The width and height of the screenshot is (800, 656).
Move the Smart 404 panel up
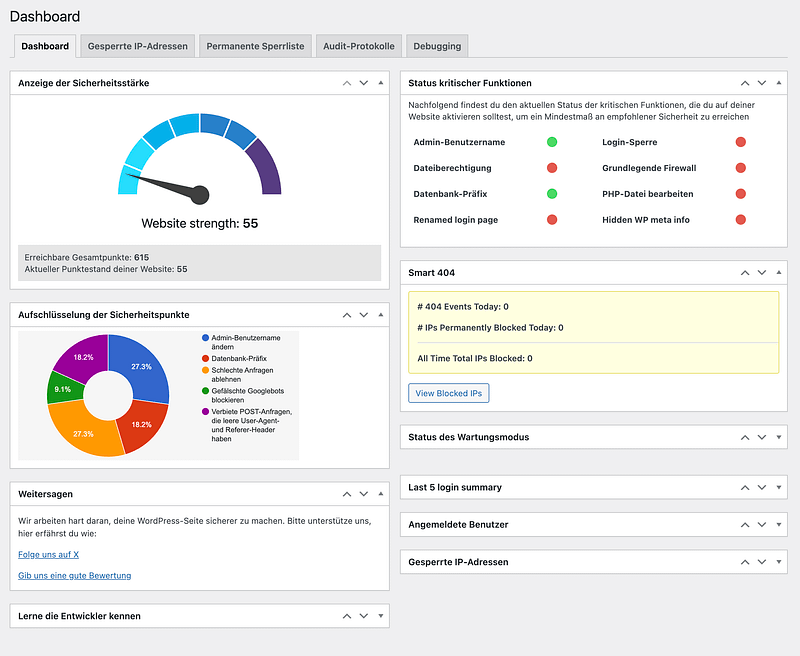click(745, 272)
